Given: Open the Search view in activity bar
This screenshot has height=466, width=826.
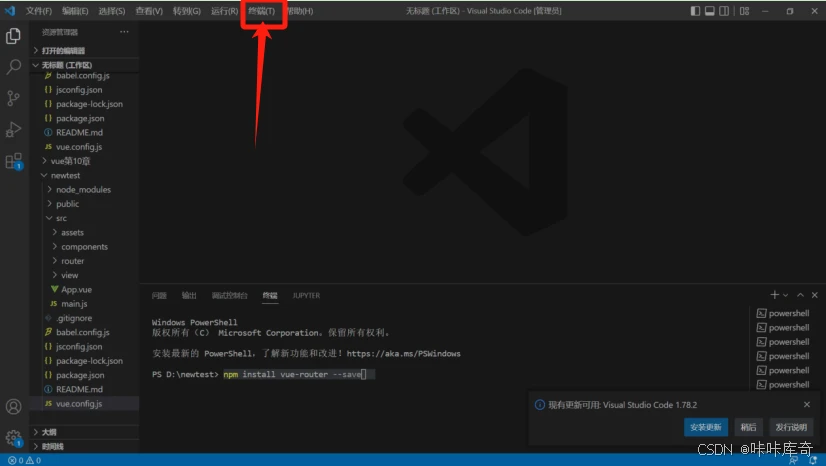Looking at the screenshot, I should pyautogui.click(x=13, y=67).
